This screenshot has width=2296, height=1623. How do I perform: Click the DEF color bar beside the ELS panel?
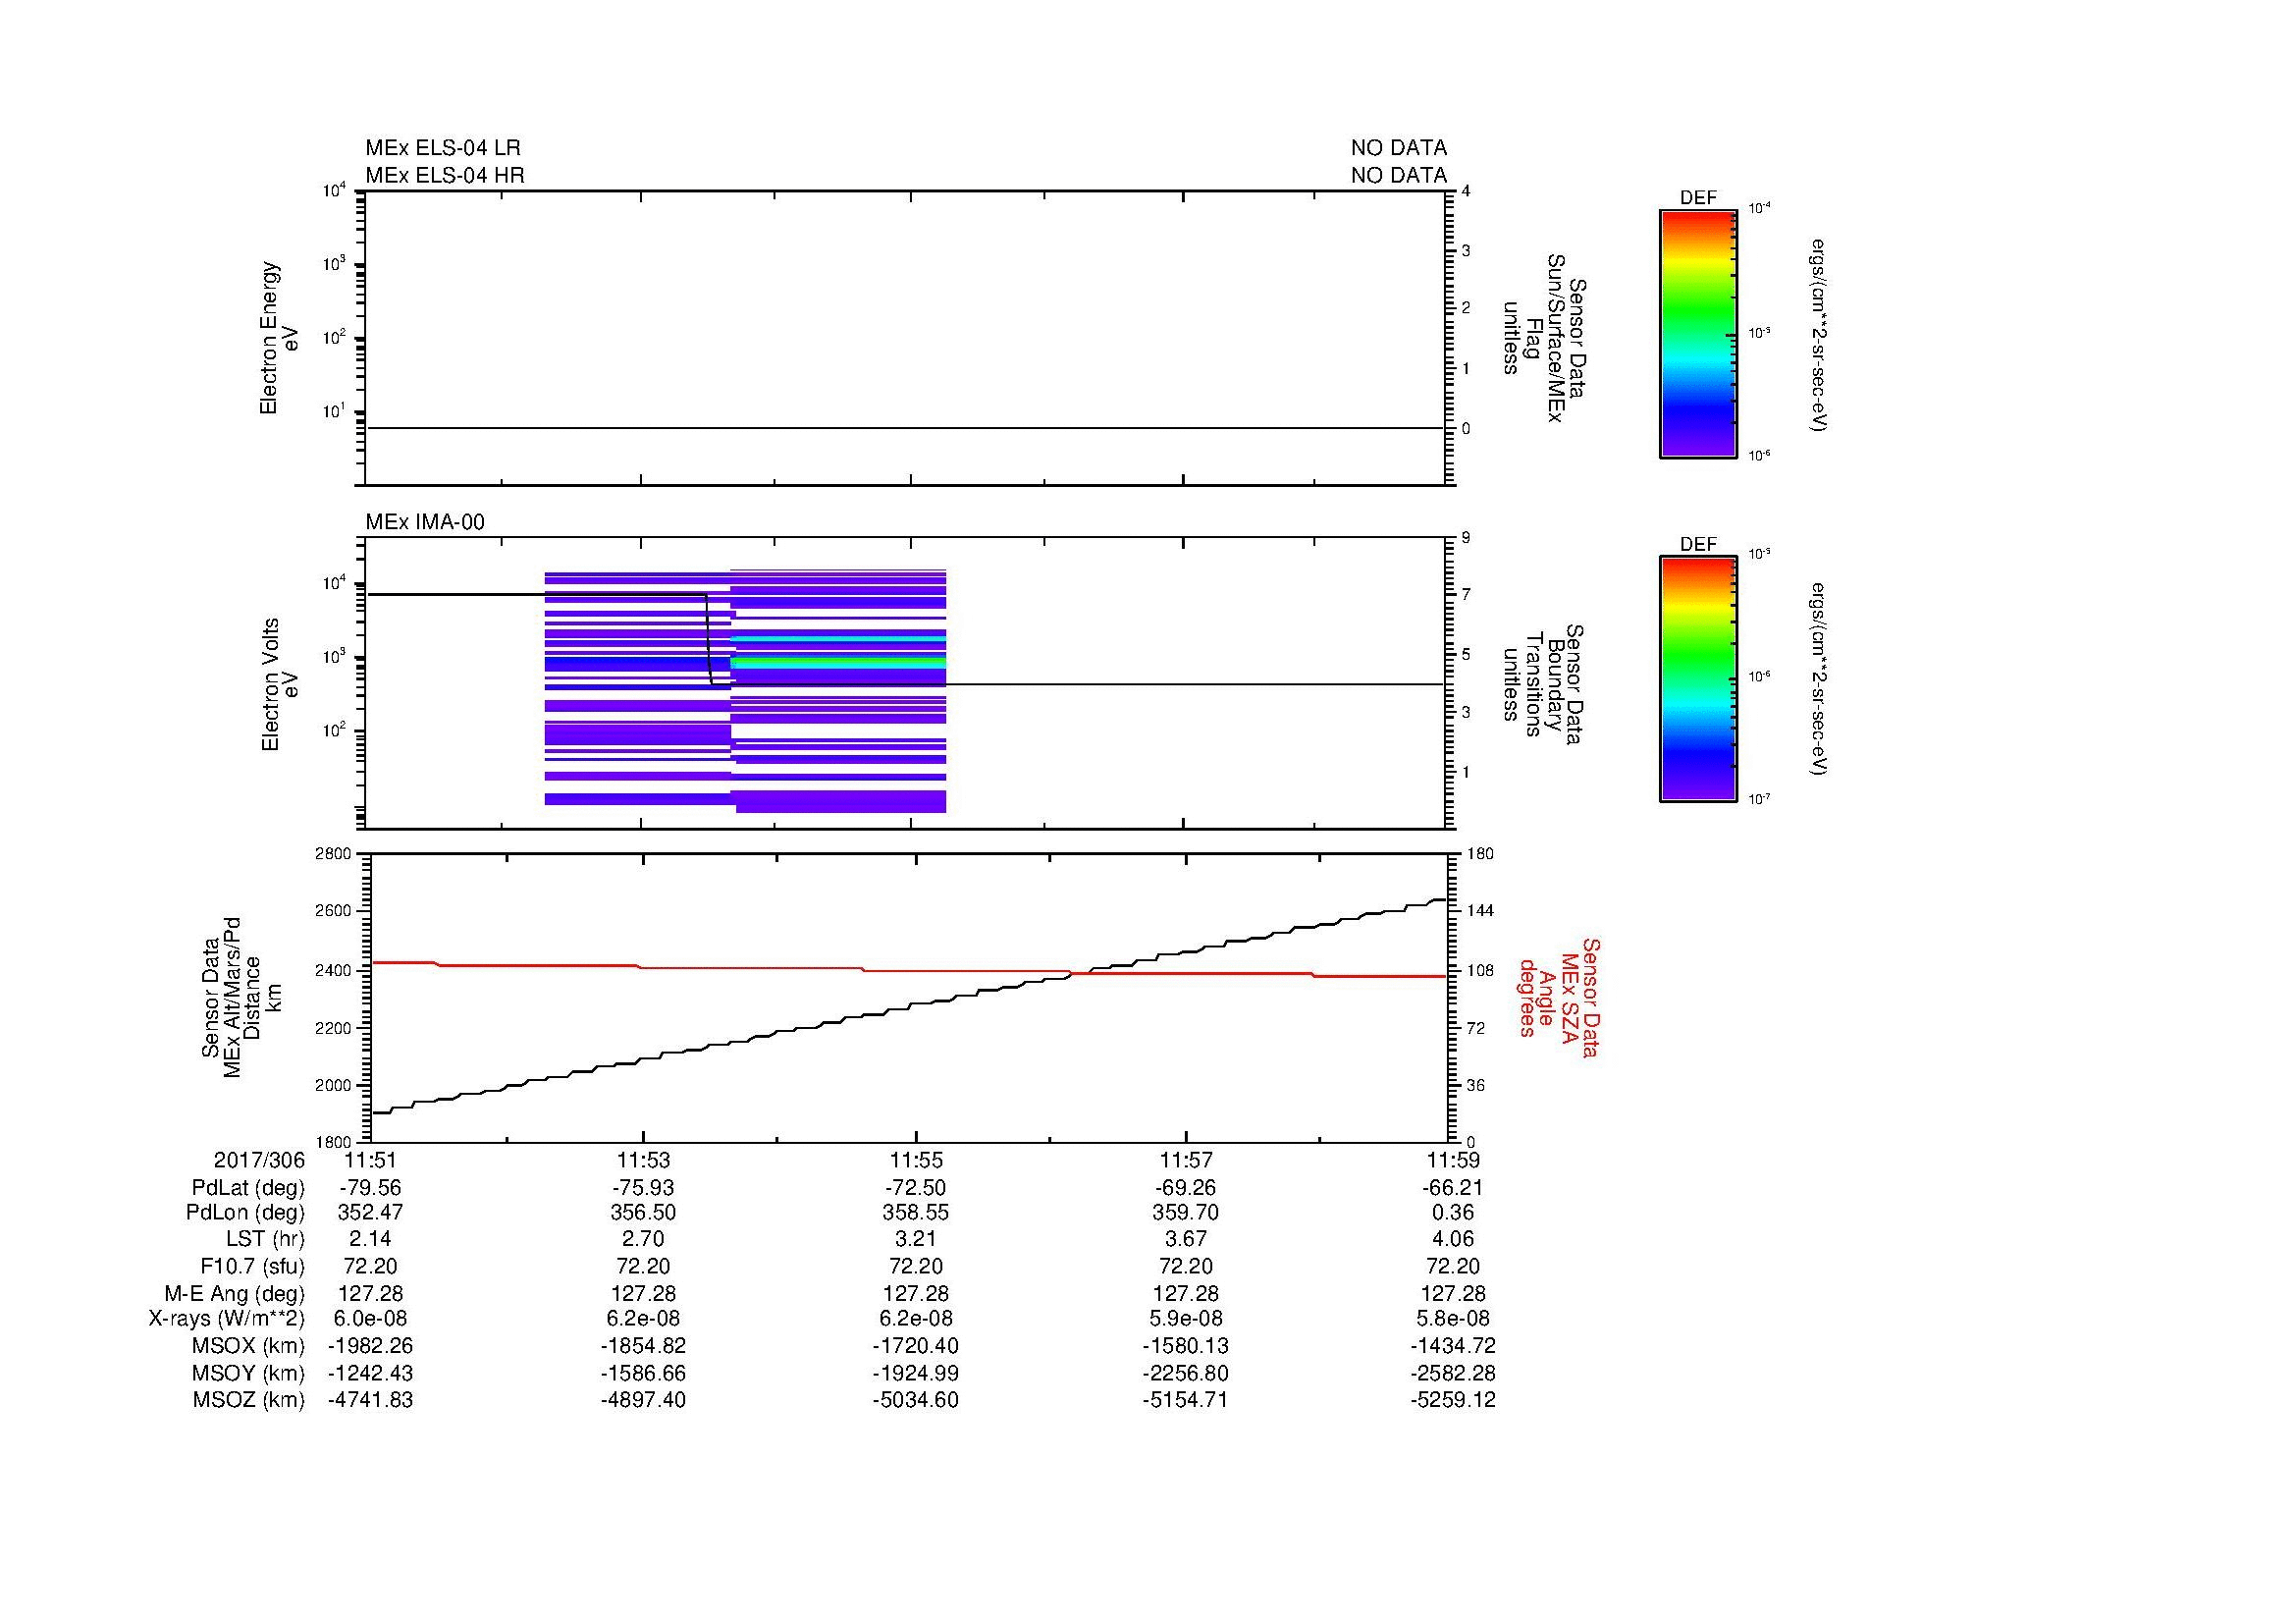tap(1698, 333)
